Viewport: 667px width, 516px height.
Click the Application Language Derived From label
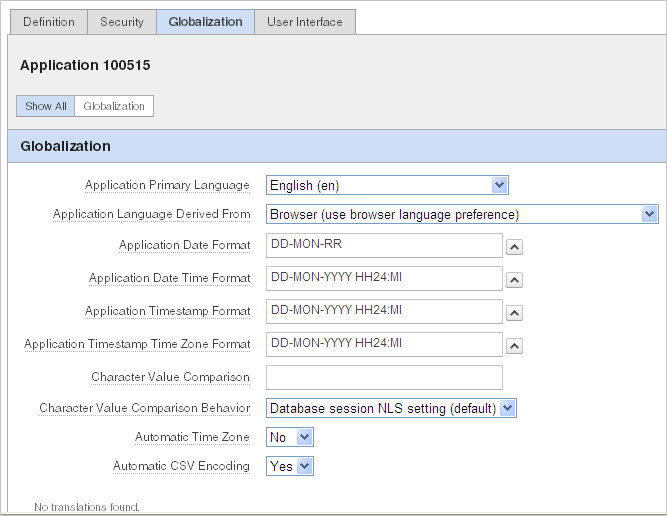152,214
